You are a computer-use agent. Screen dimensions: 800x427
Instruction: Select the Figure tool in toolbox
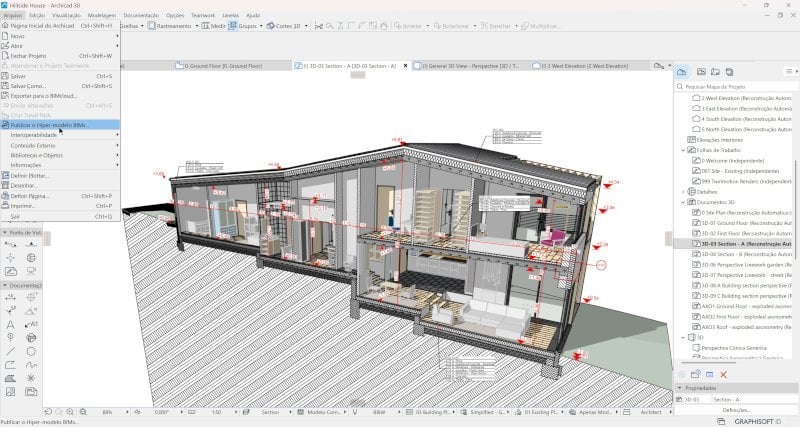tap(10, 392)
